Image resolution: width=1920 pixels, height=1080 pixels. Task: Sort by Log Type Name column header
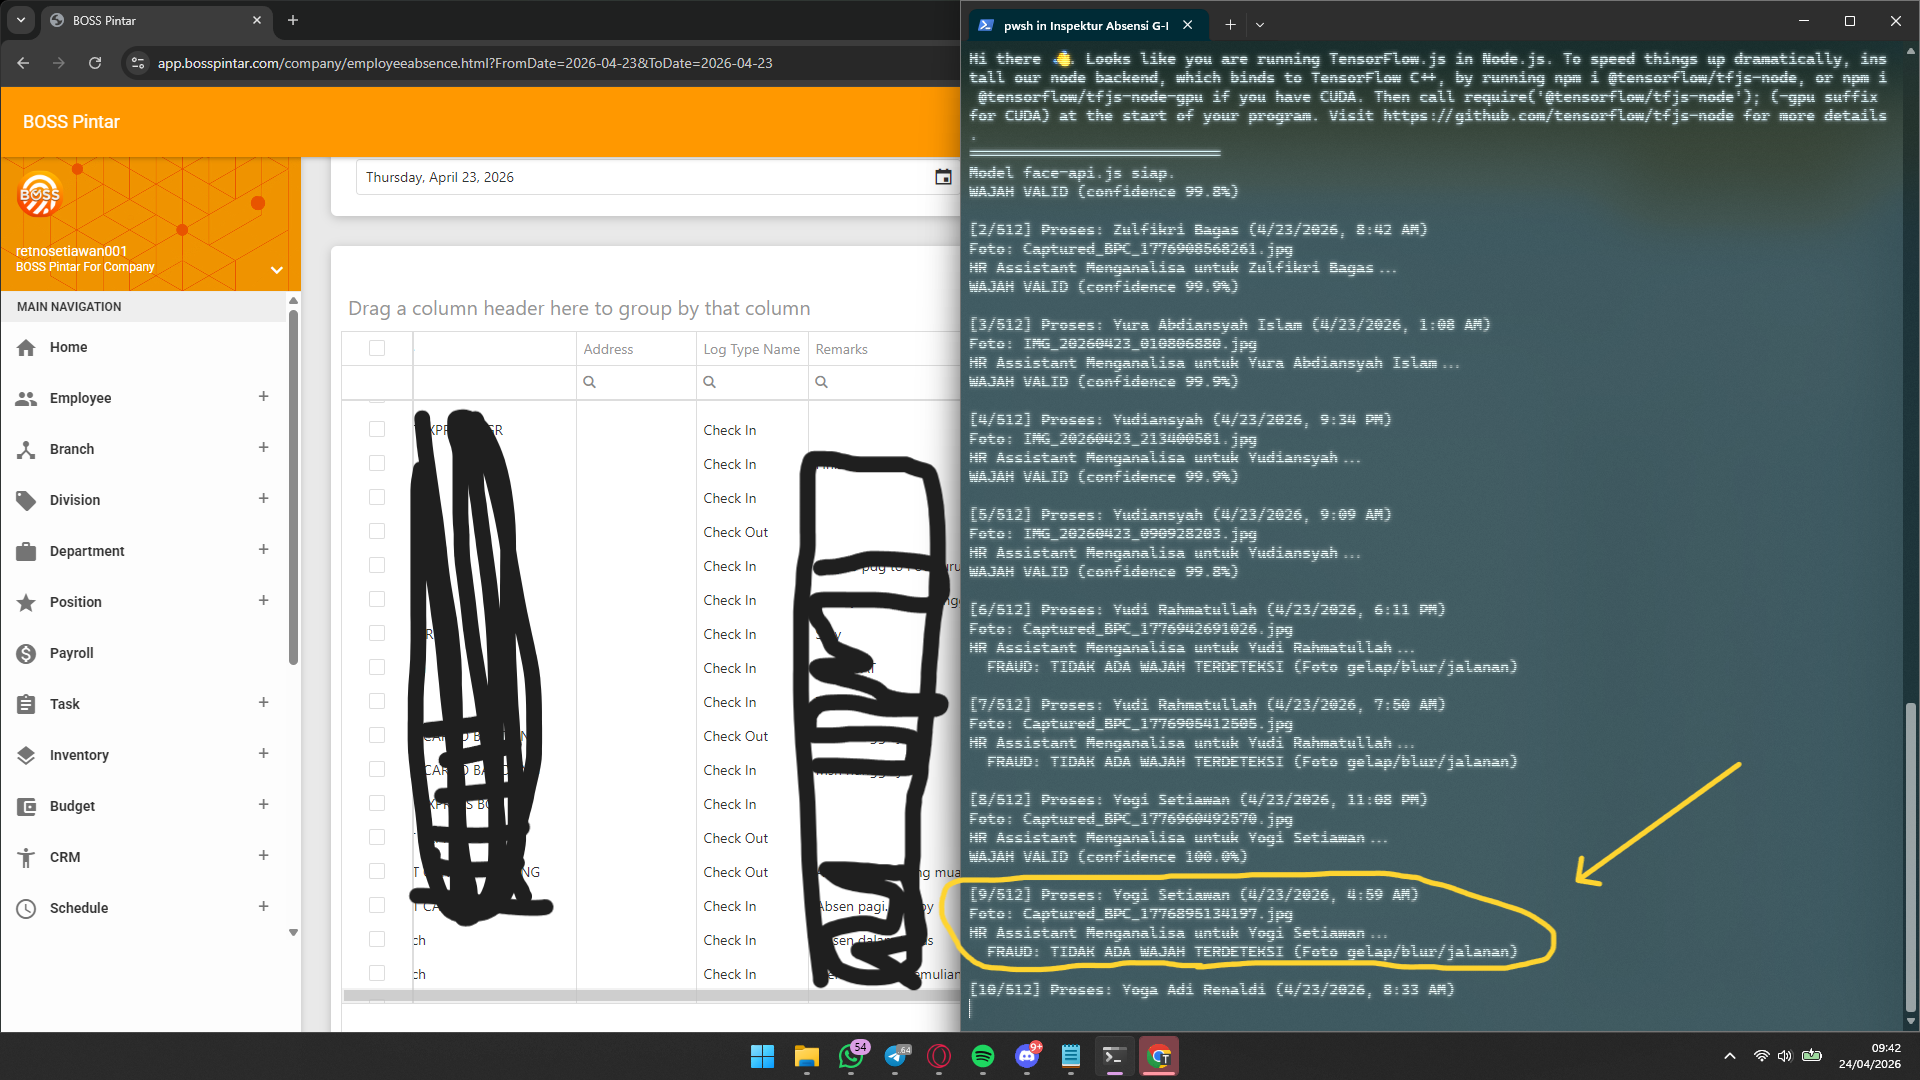tap(752, 349)
